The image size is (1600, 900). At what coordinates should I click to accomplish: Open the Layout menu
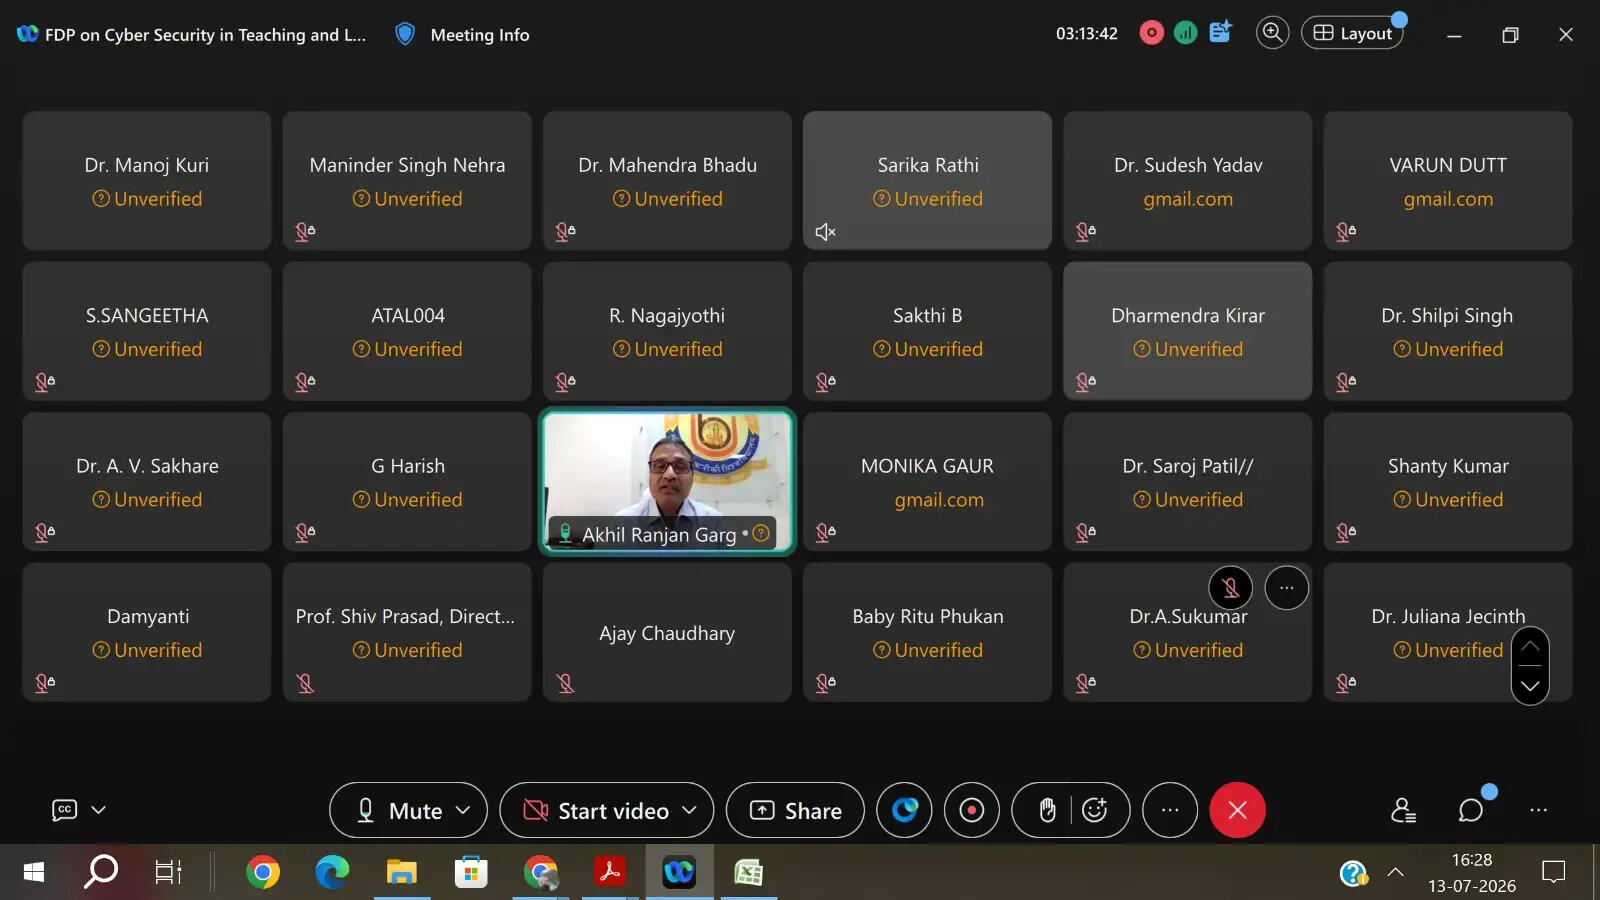(x=1352, y=33)
